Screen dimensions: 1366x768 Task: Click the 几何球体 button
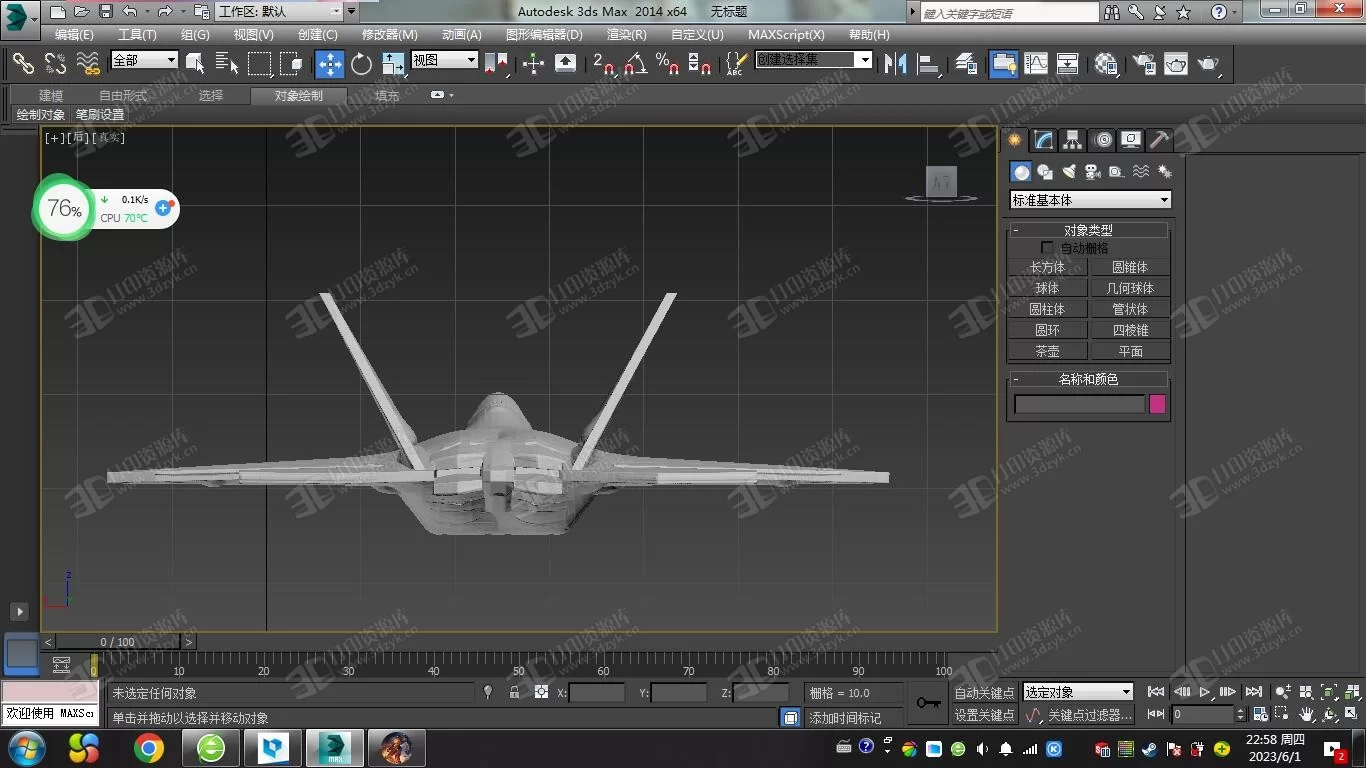tap(1130, 288)
